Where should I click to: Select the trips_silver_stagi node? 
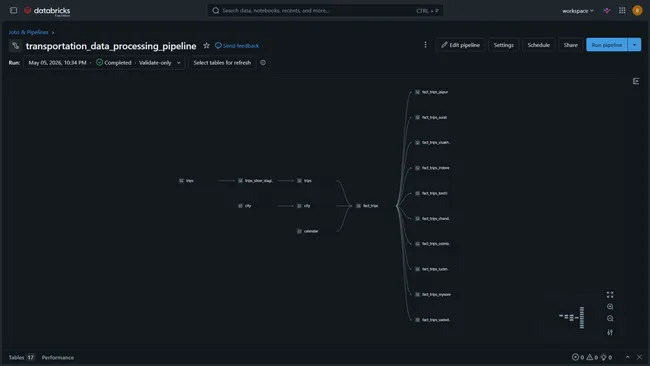pyautogui.click(x=255, y=181)
